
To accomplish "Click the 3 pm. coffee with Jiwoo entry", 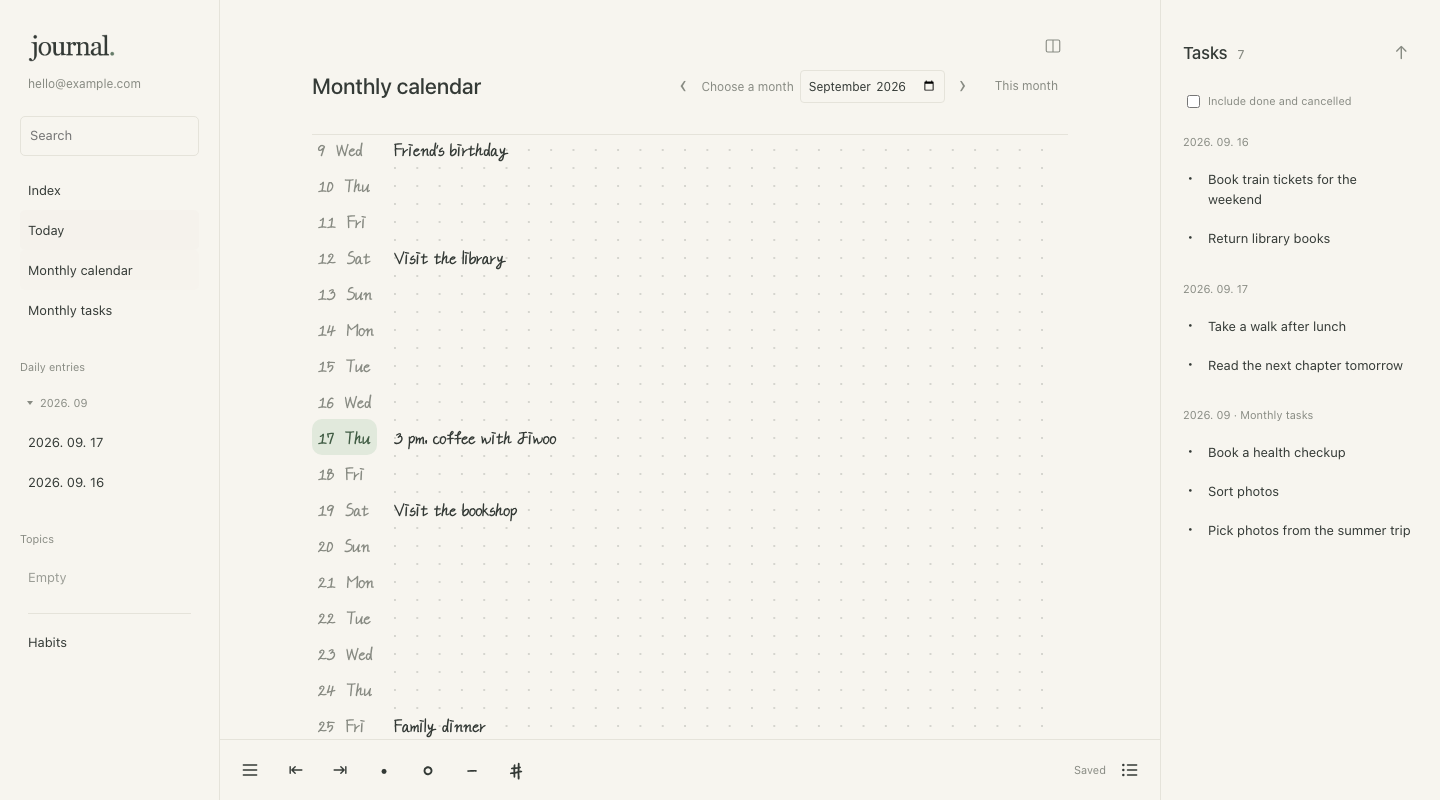I will (475, 439).
